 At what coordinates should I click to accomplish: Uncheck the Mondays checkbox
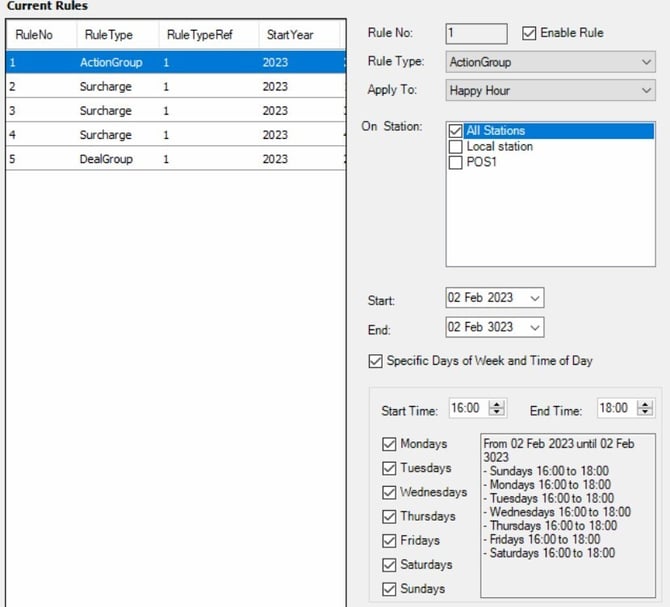coord(389,444)
